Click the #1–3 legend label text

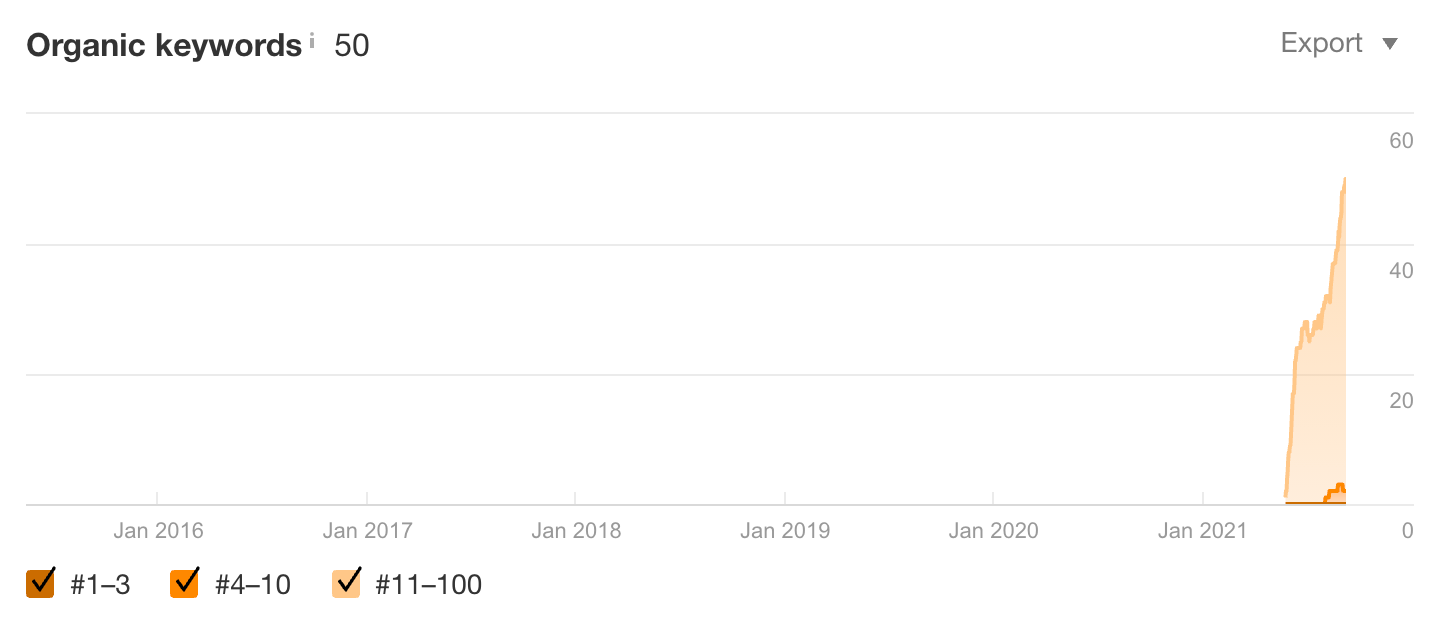click(100, 585)
